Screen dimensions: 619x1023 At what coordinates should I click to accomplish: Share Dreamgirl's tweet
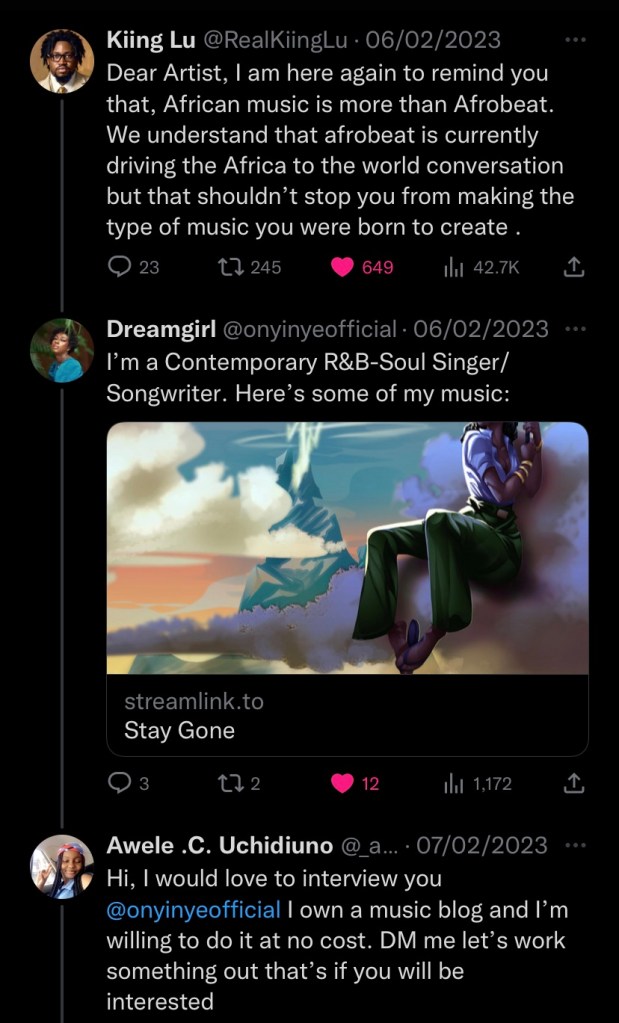click(x=574, y=783)
